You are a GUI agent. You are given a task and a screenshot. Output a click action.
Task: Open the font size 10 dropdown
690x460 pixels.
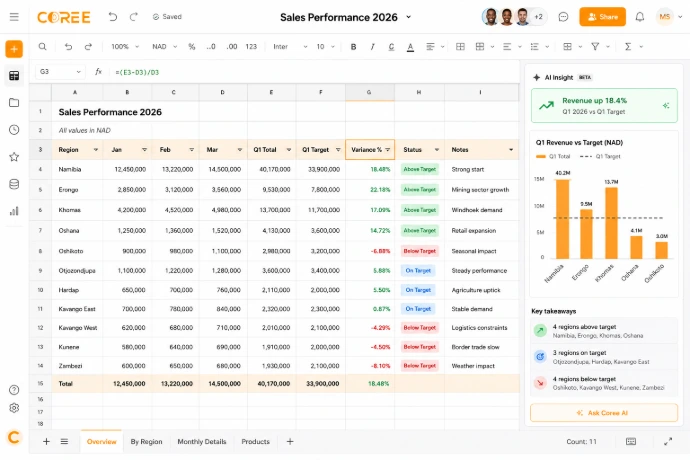326,46
